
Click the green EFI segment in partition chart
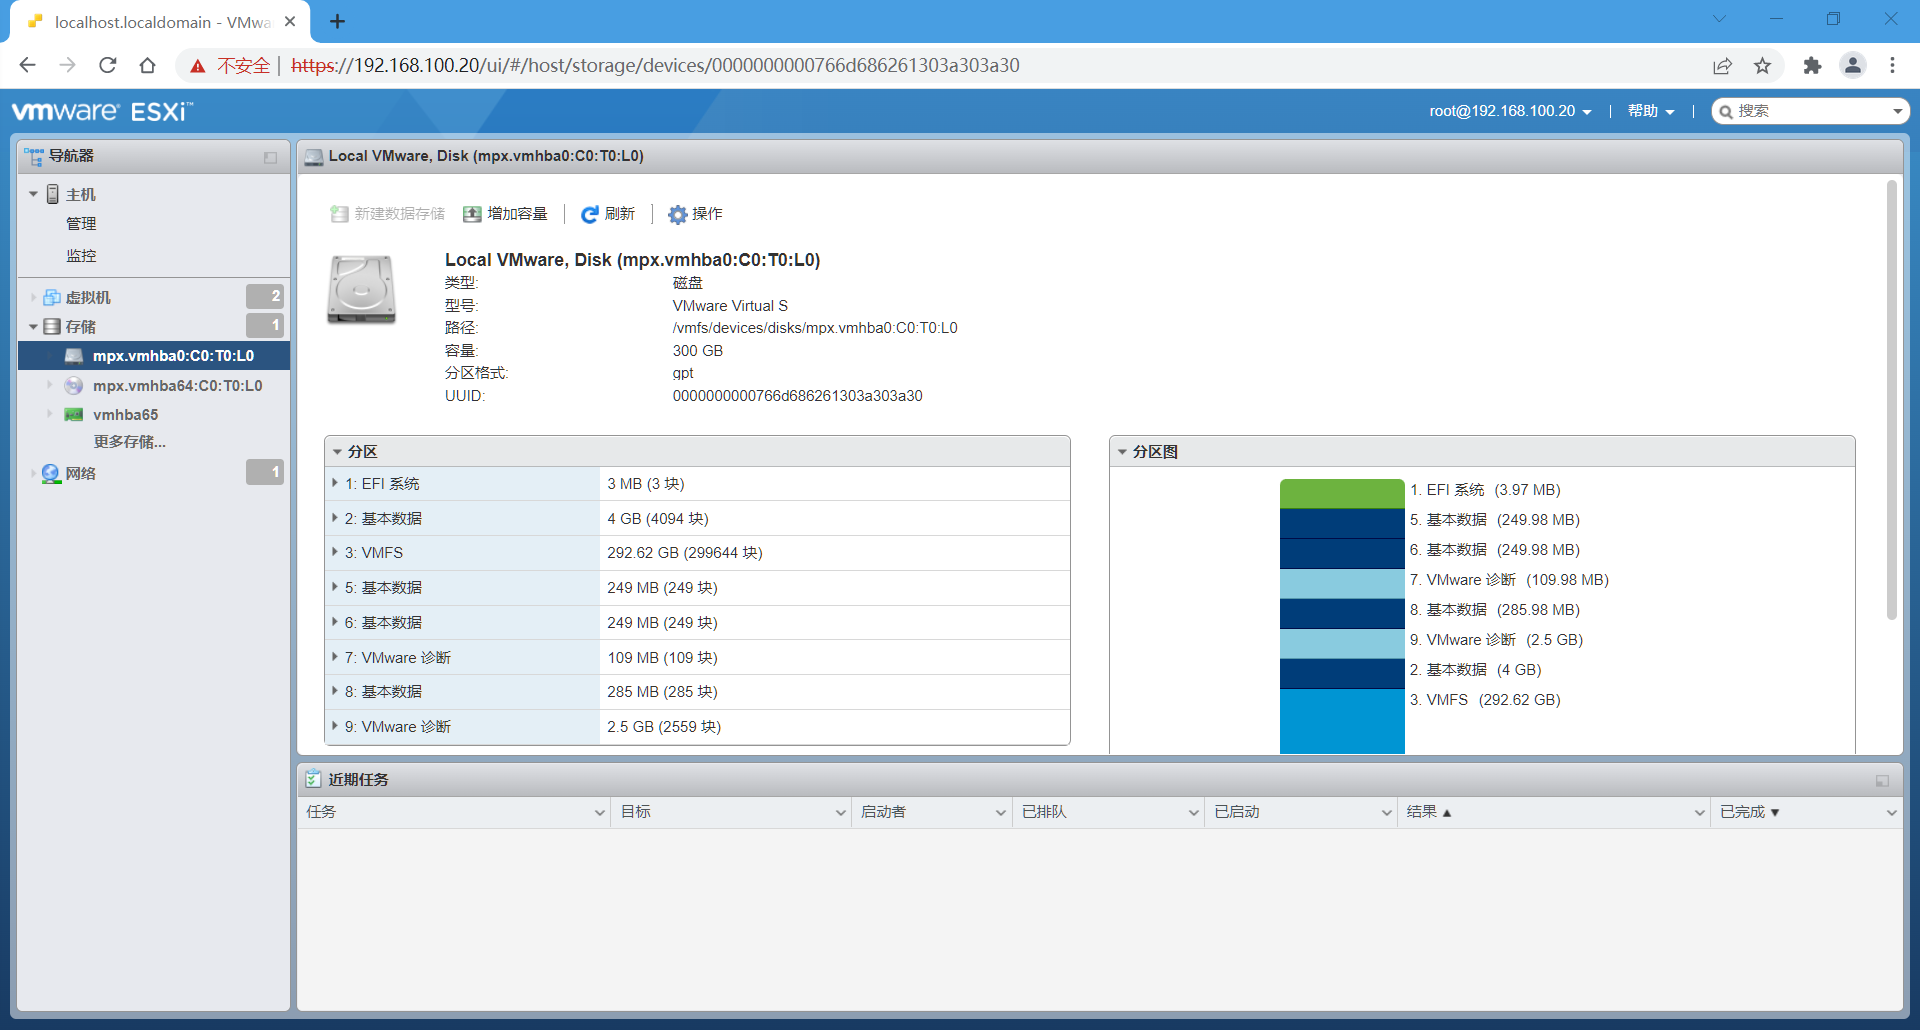[x=1341, y=491]
